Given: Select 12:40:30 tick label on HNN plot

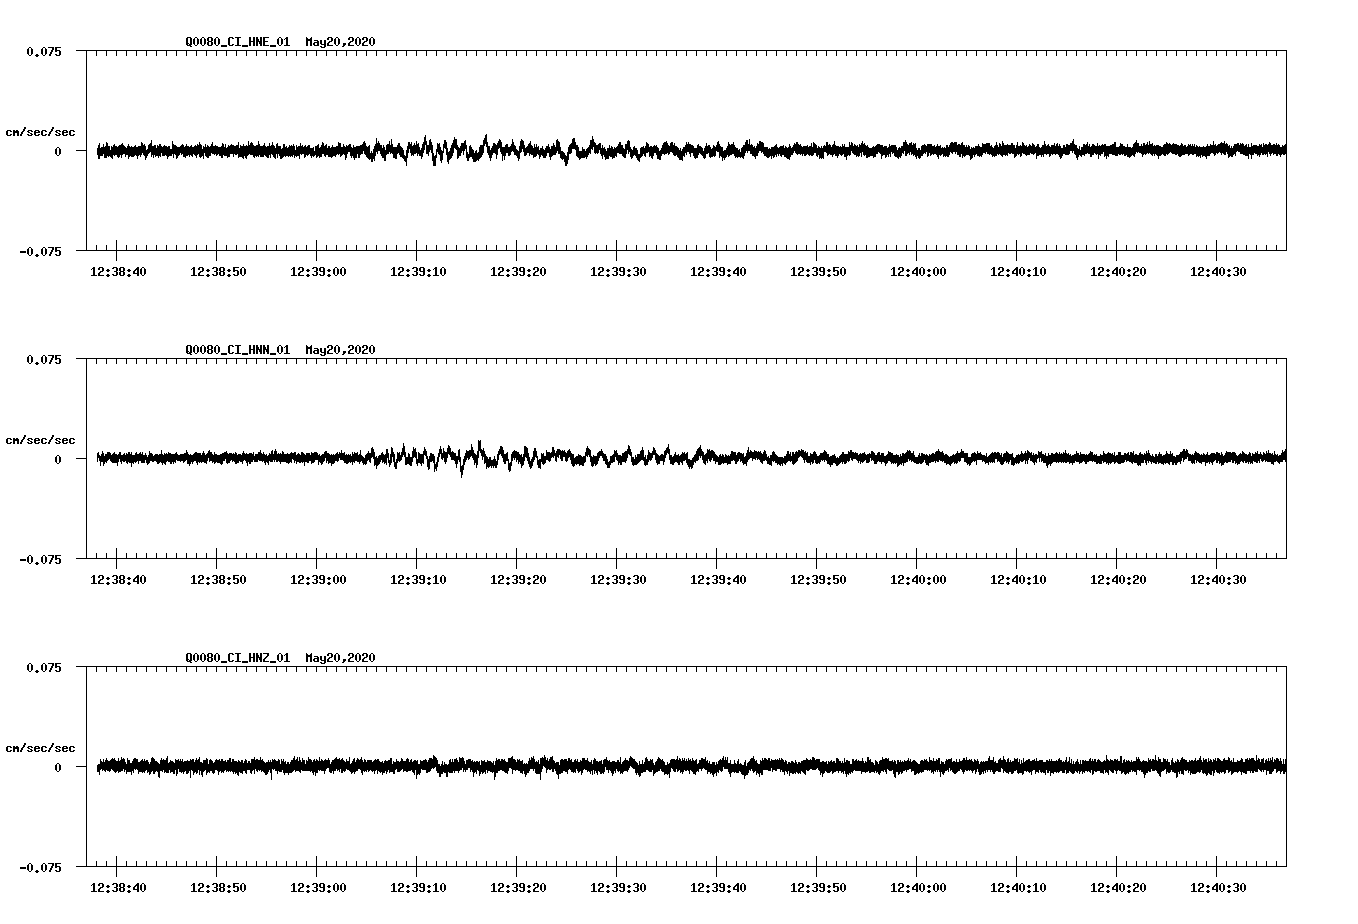Looking at the screenshot, I should (1218, 580).
